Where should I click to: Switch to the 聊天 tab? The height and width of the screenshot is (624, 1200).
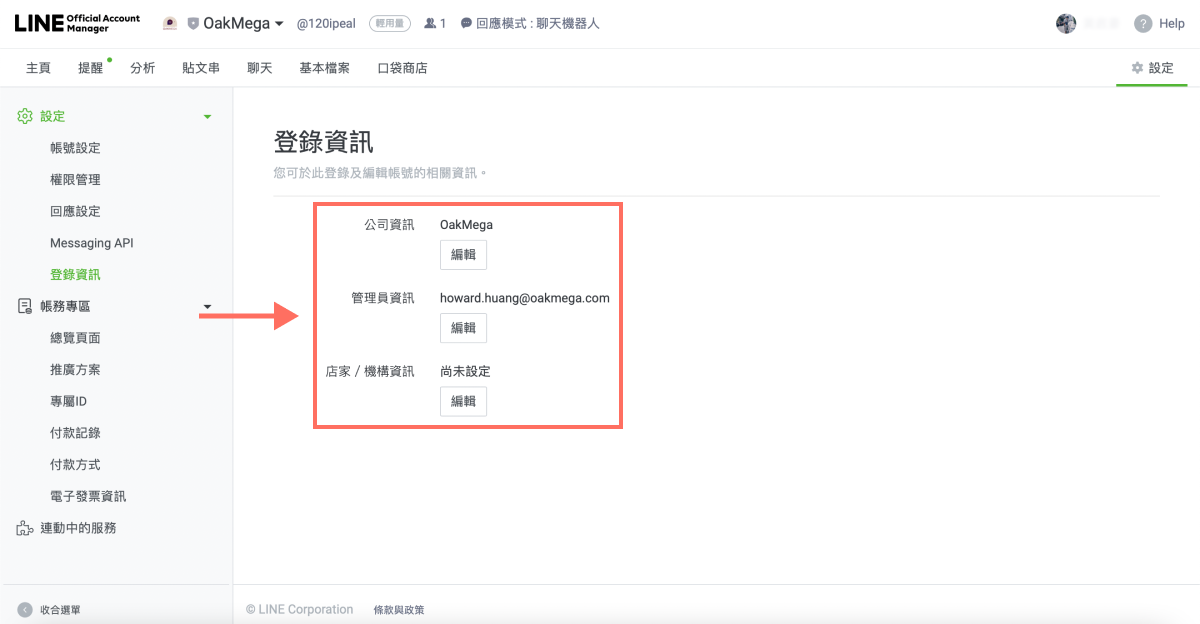point(259,67)
